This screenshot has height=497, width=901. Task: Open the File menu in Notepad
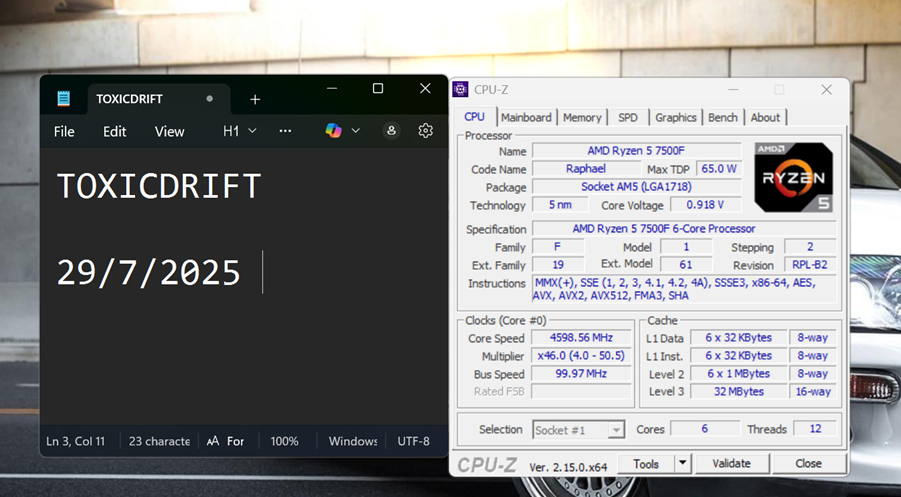(64, 132)
